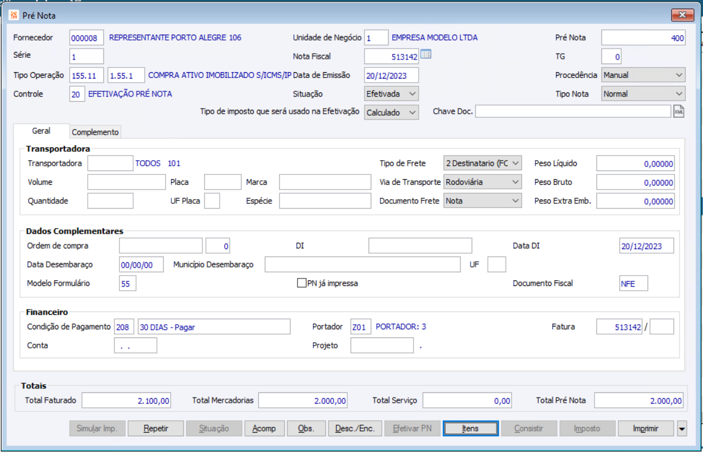Click the Modelo Formulário field

(128, 283)
